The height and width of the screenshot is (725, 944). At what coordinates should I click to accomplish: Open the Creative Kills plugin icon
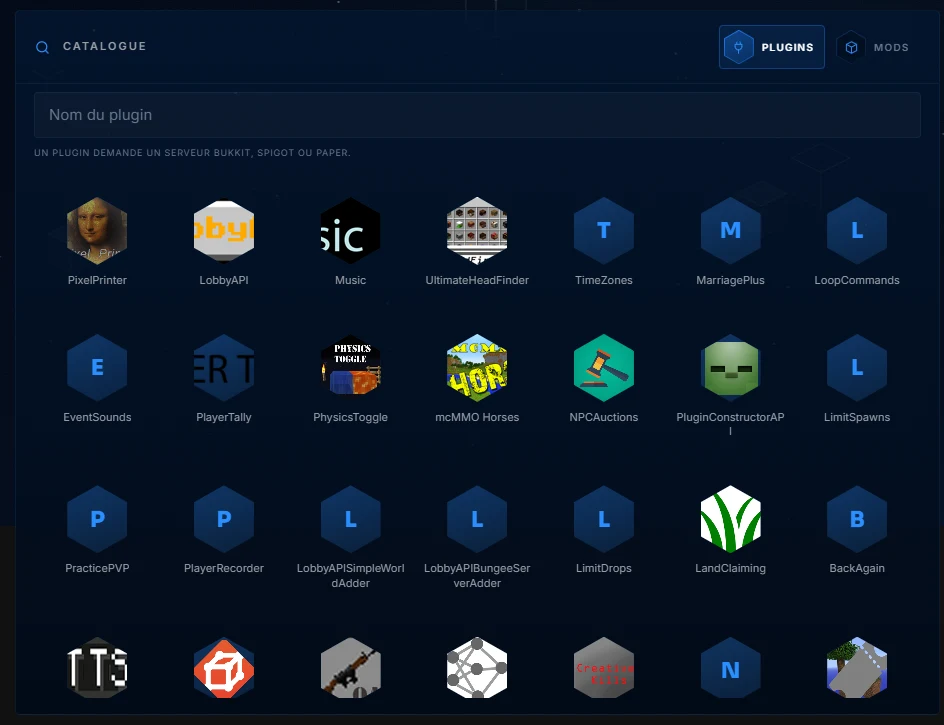coord(604,668)
